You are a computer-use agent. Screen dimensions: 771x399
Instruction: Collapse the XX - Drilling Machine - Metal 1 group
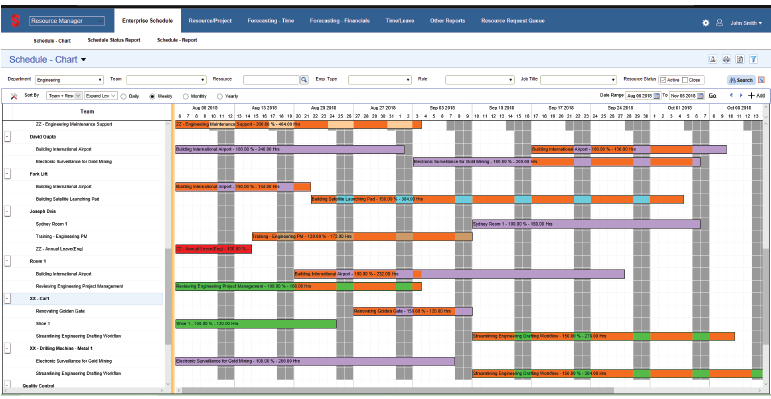pos(7,348)
